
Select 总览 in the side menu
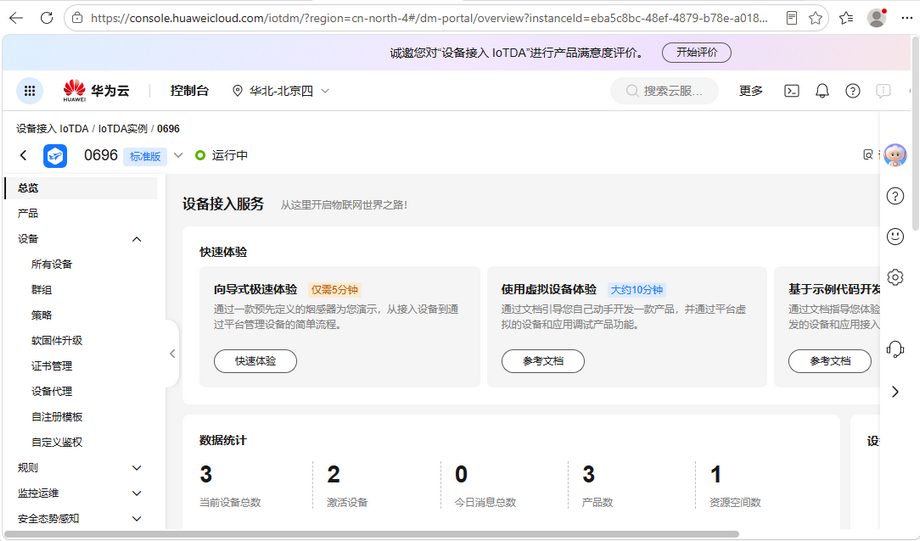[81, 188]
